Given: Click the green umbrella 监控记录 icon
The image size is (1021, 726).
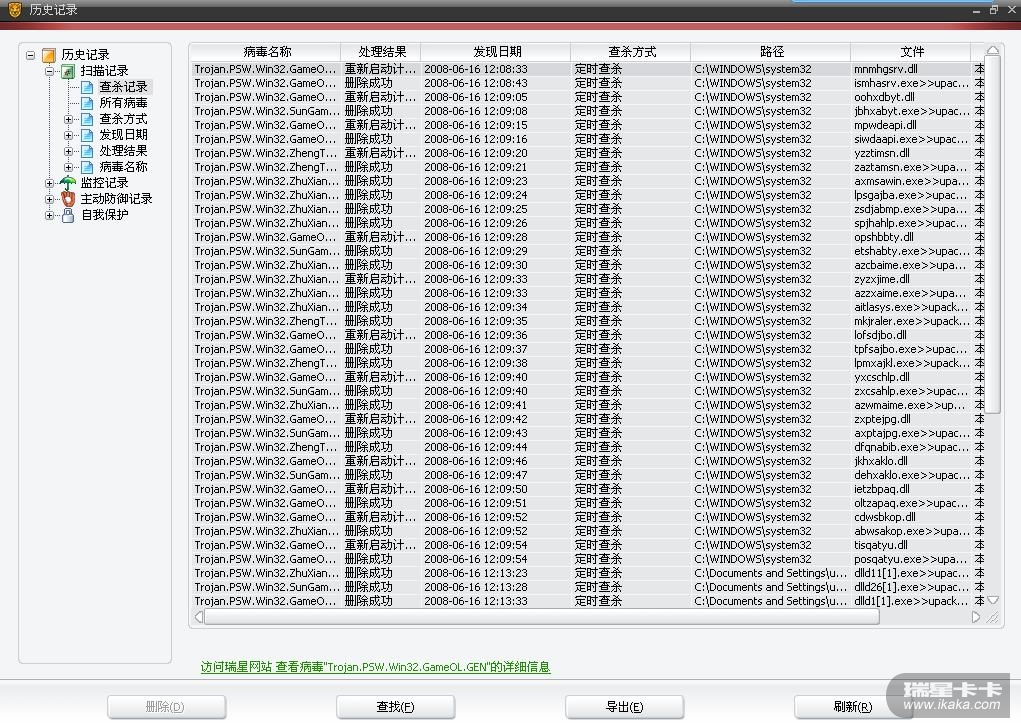Looking at the screenshot, I should pos(68,183).
